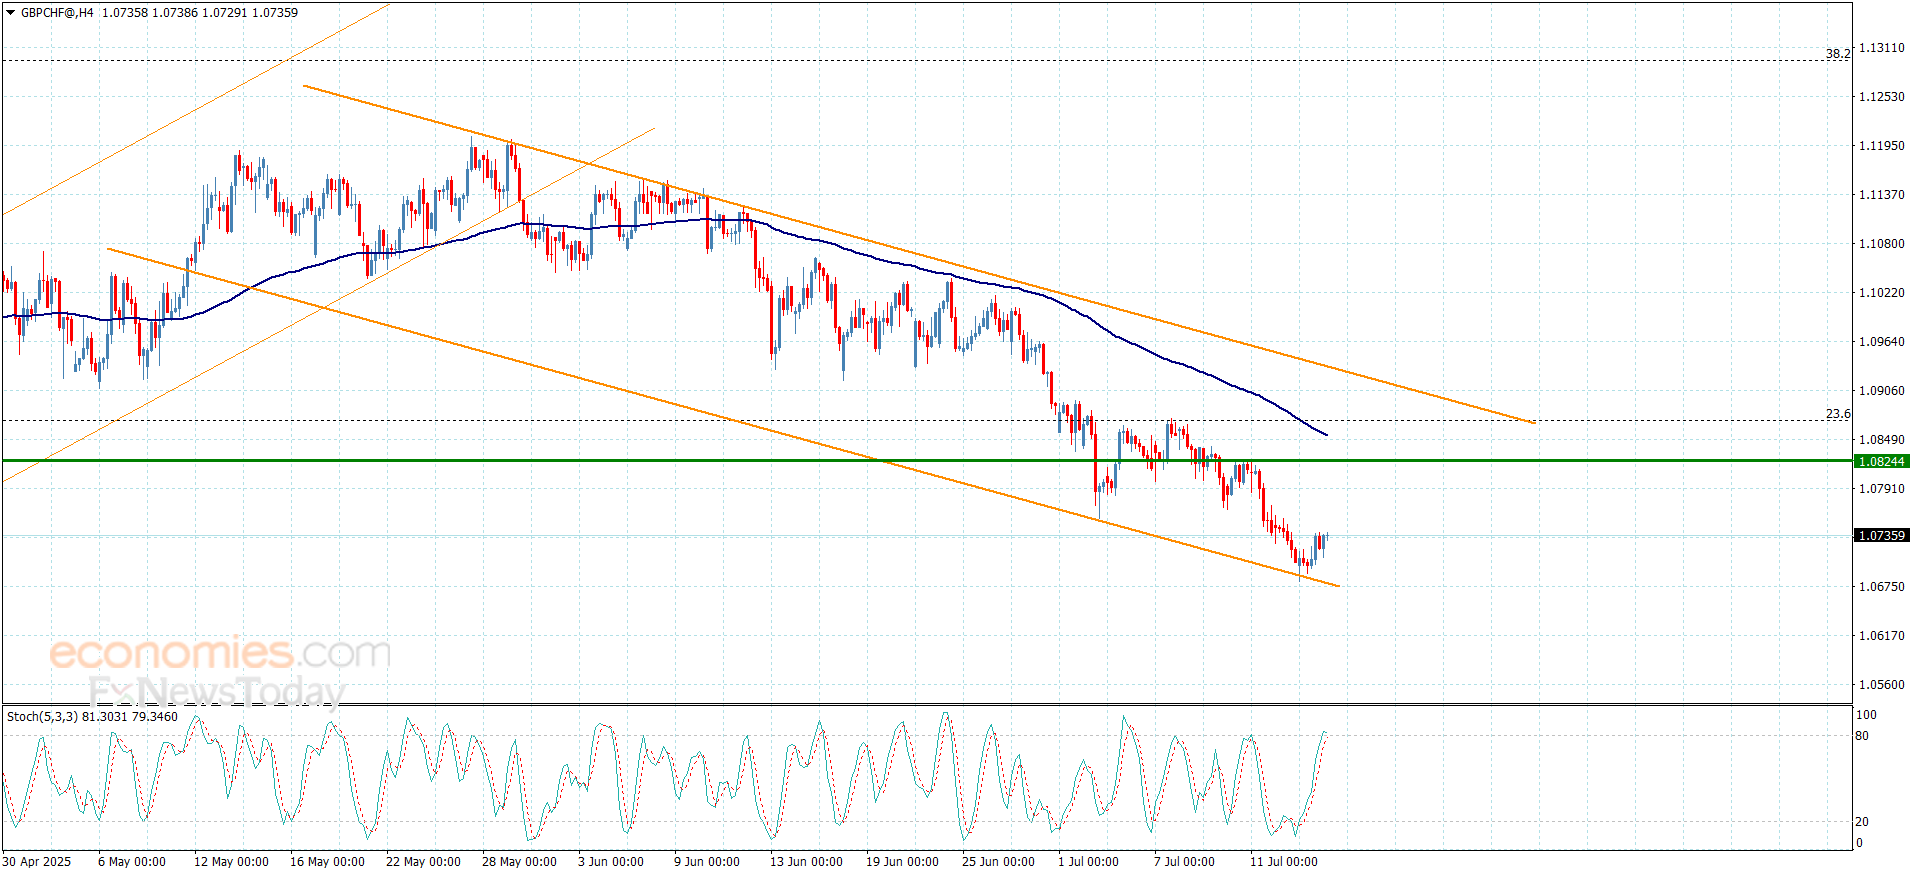
Task: Select the 1.05600 price axis label
Action: tap(1881, 684)
